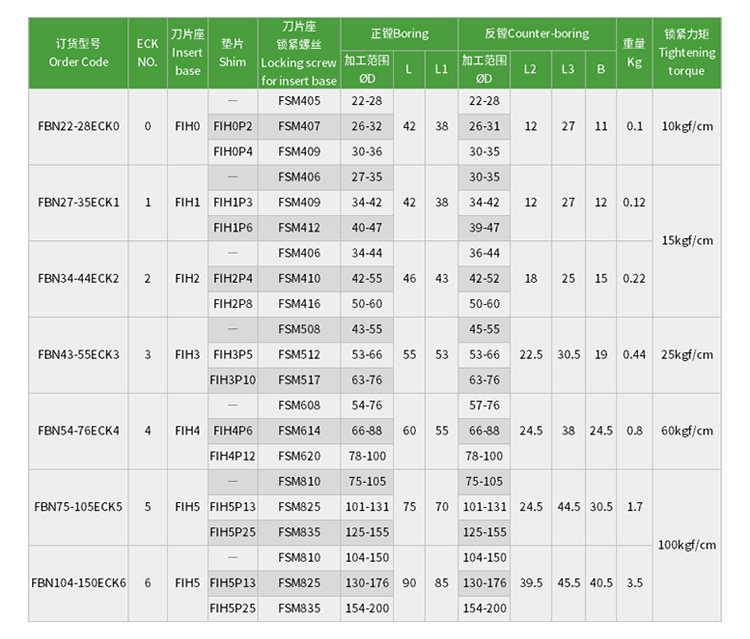Click the Order Code column header
The height and width of the screenshot is (639, 750).
pyautogui.click(x=78, y=53)
